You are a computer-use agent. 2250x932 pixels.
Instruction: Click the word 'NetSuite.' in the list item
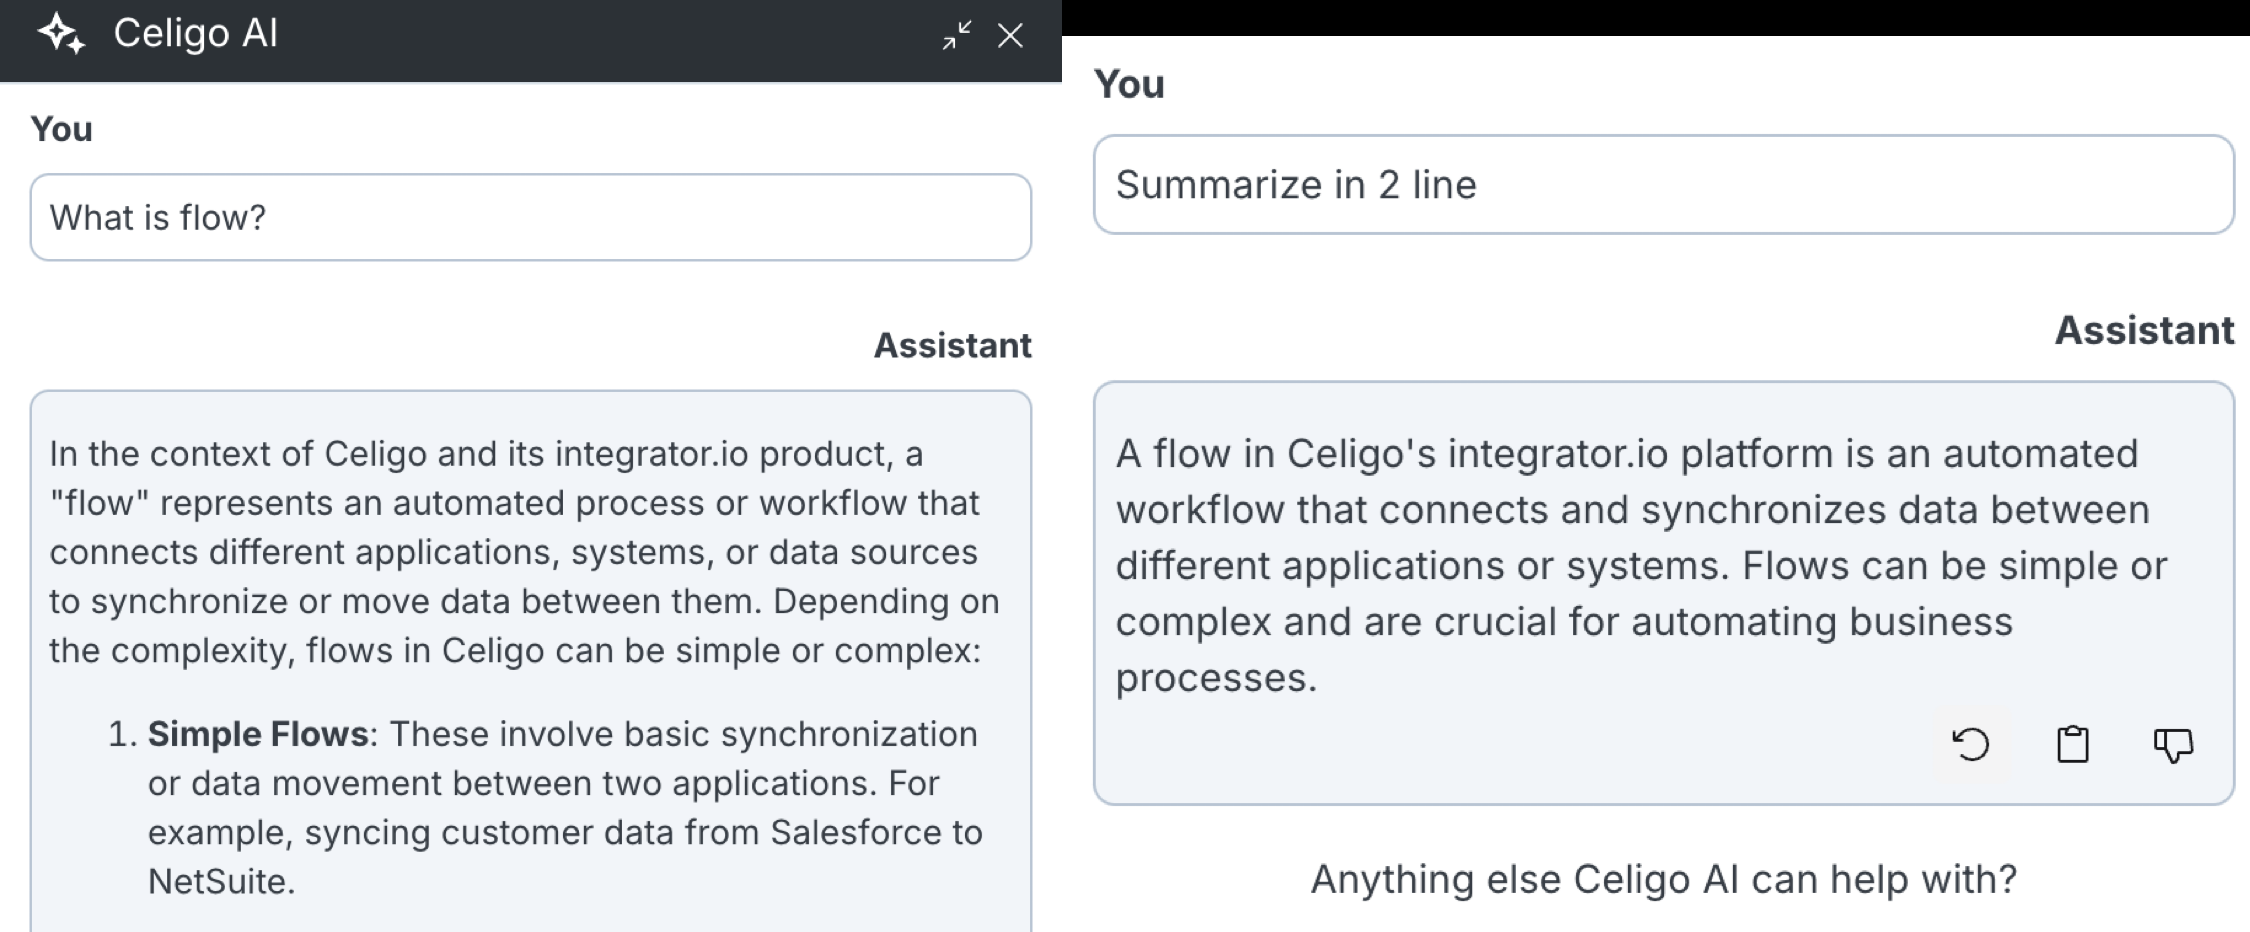click(221, 881)
